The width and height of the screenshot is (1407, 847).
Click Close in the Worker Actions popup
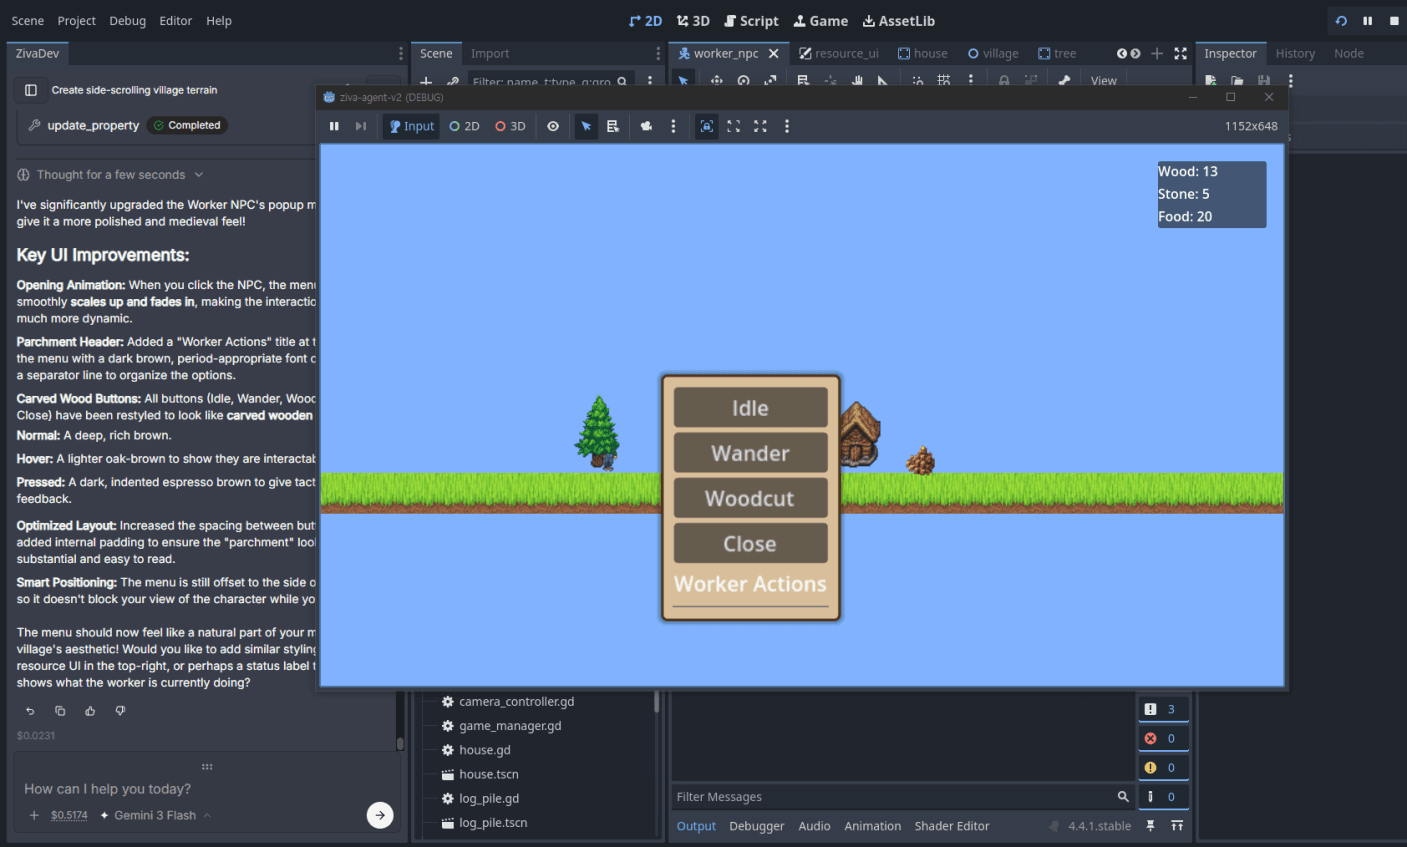point(750,543)
